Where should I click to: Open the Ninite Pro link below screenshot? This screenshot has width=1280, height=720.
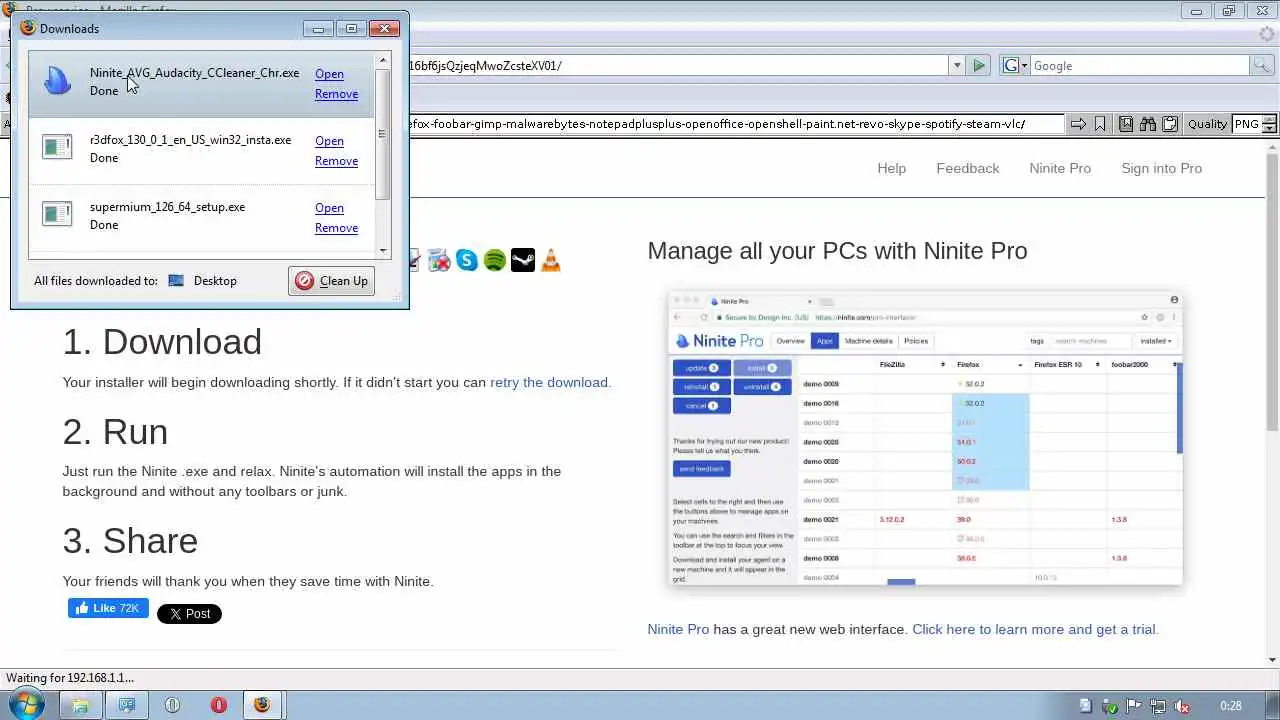[678, 629]
